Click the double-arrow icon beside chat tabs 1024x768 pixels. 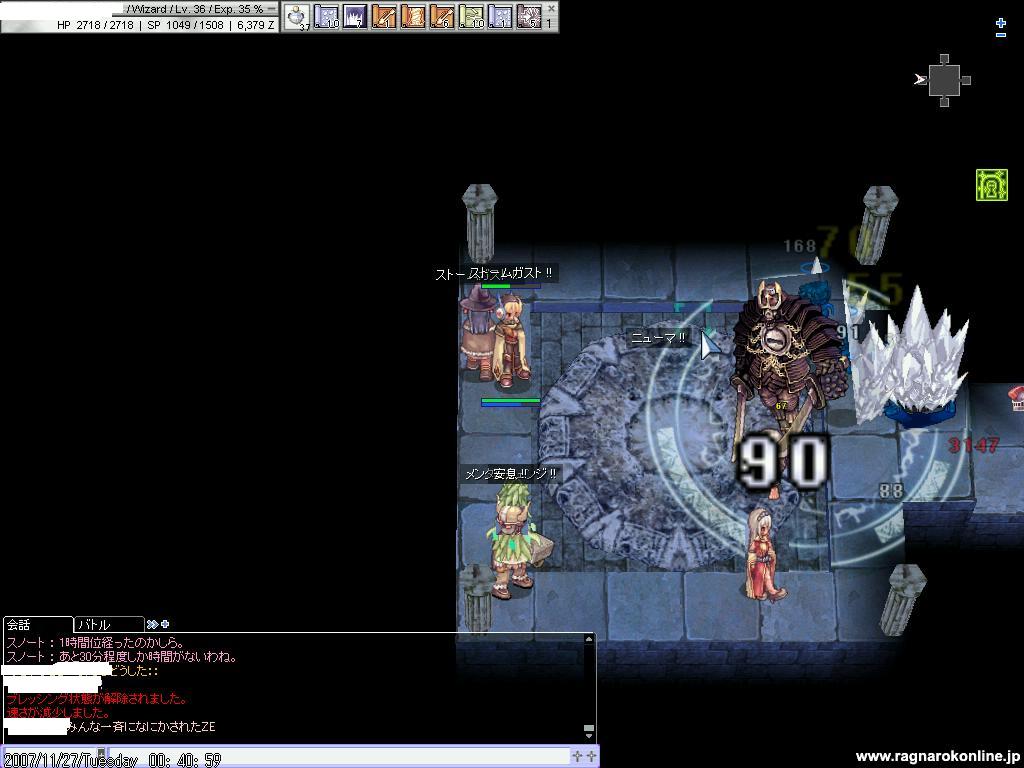152,624
